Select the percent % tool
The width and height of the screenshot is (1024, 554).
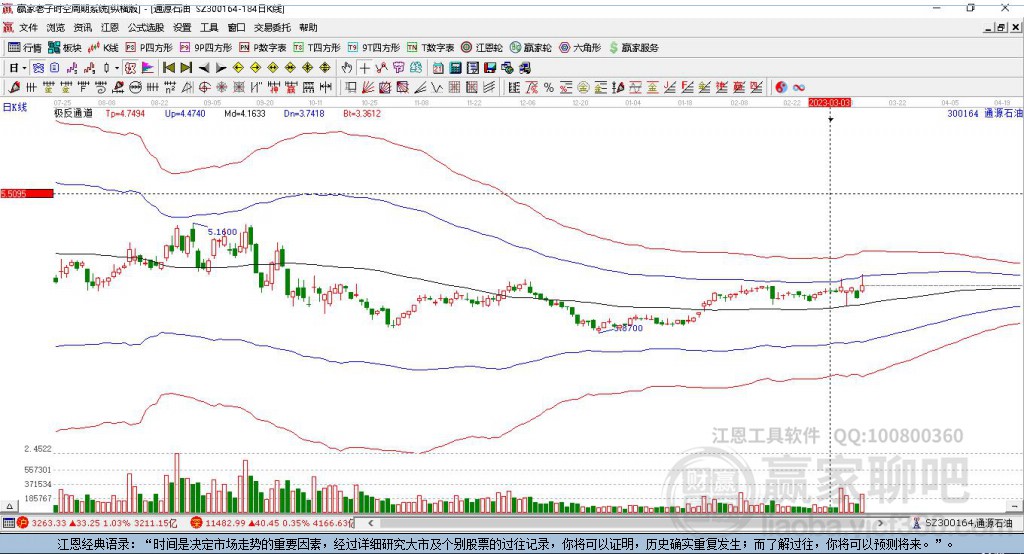tap(549, 88)
